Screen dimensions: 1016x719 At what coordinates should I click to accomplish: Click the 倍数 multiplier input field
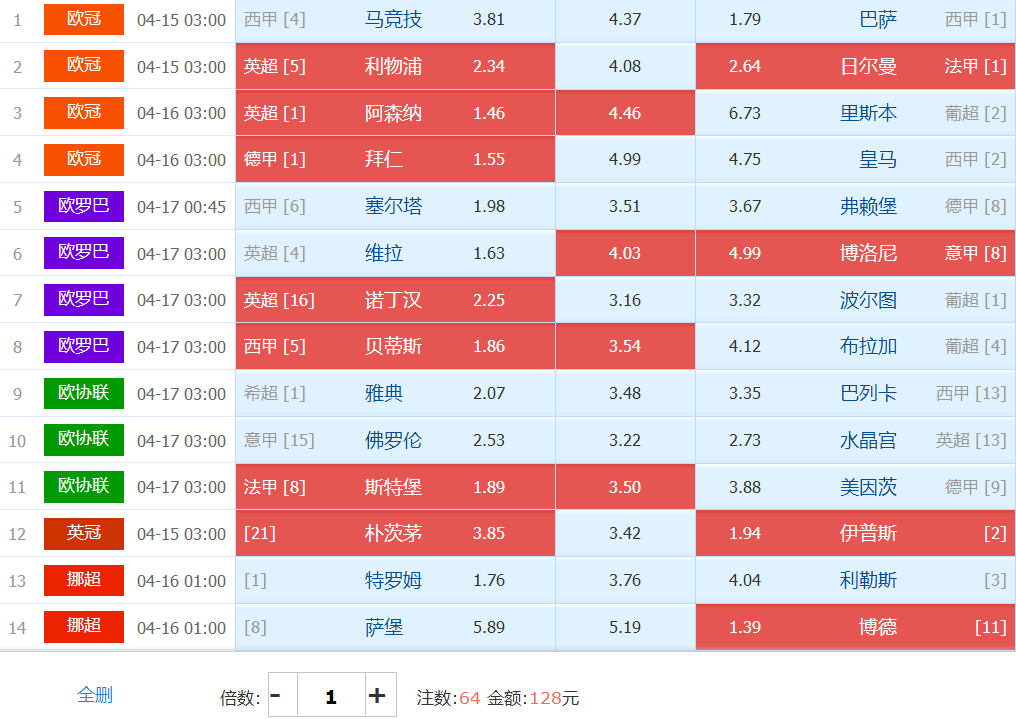click(x=330, y=696)
